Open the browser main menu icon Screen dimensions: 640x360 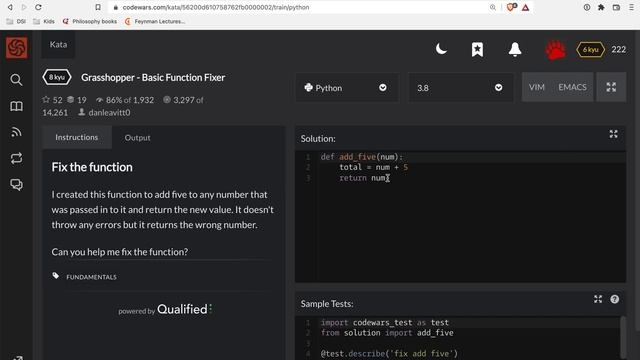pyautogui.click(x=631, y=7)
